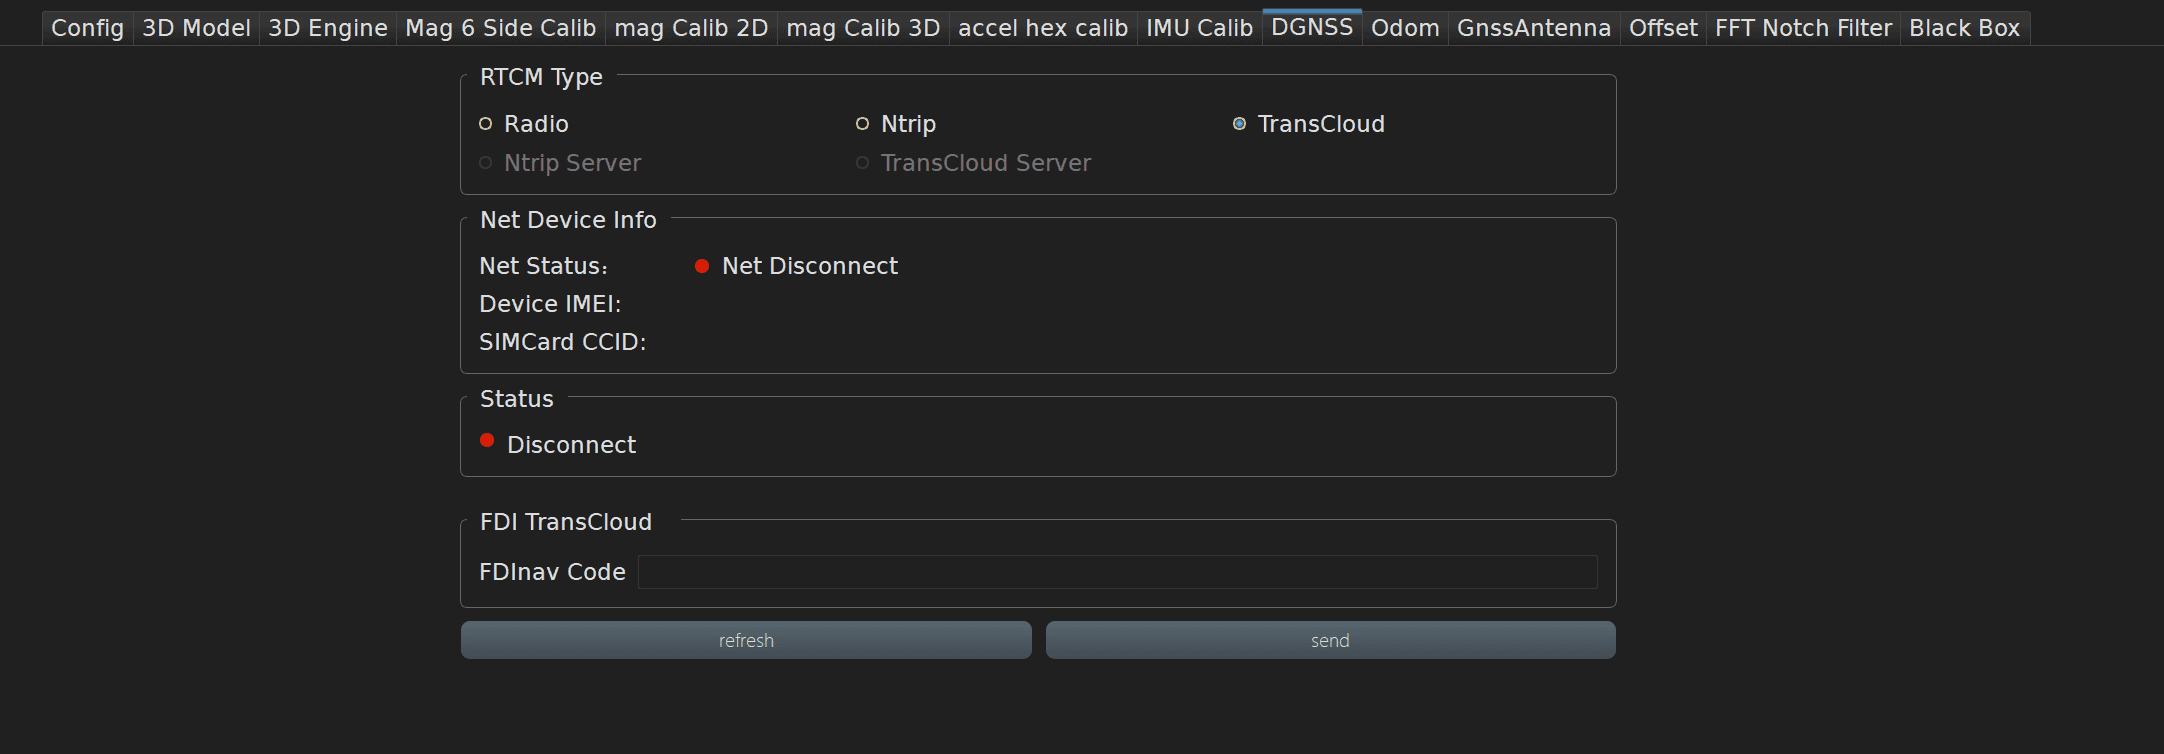
Task: Click the DGNSS tab
Action: 1311,27
